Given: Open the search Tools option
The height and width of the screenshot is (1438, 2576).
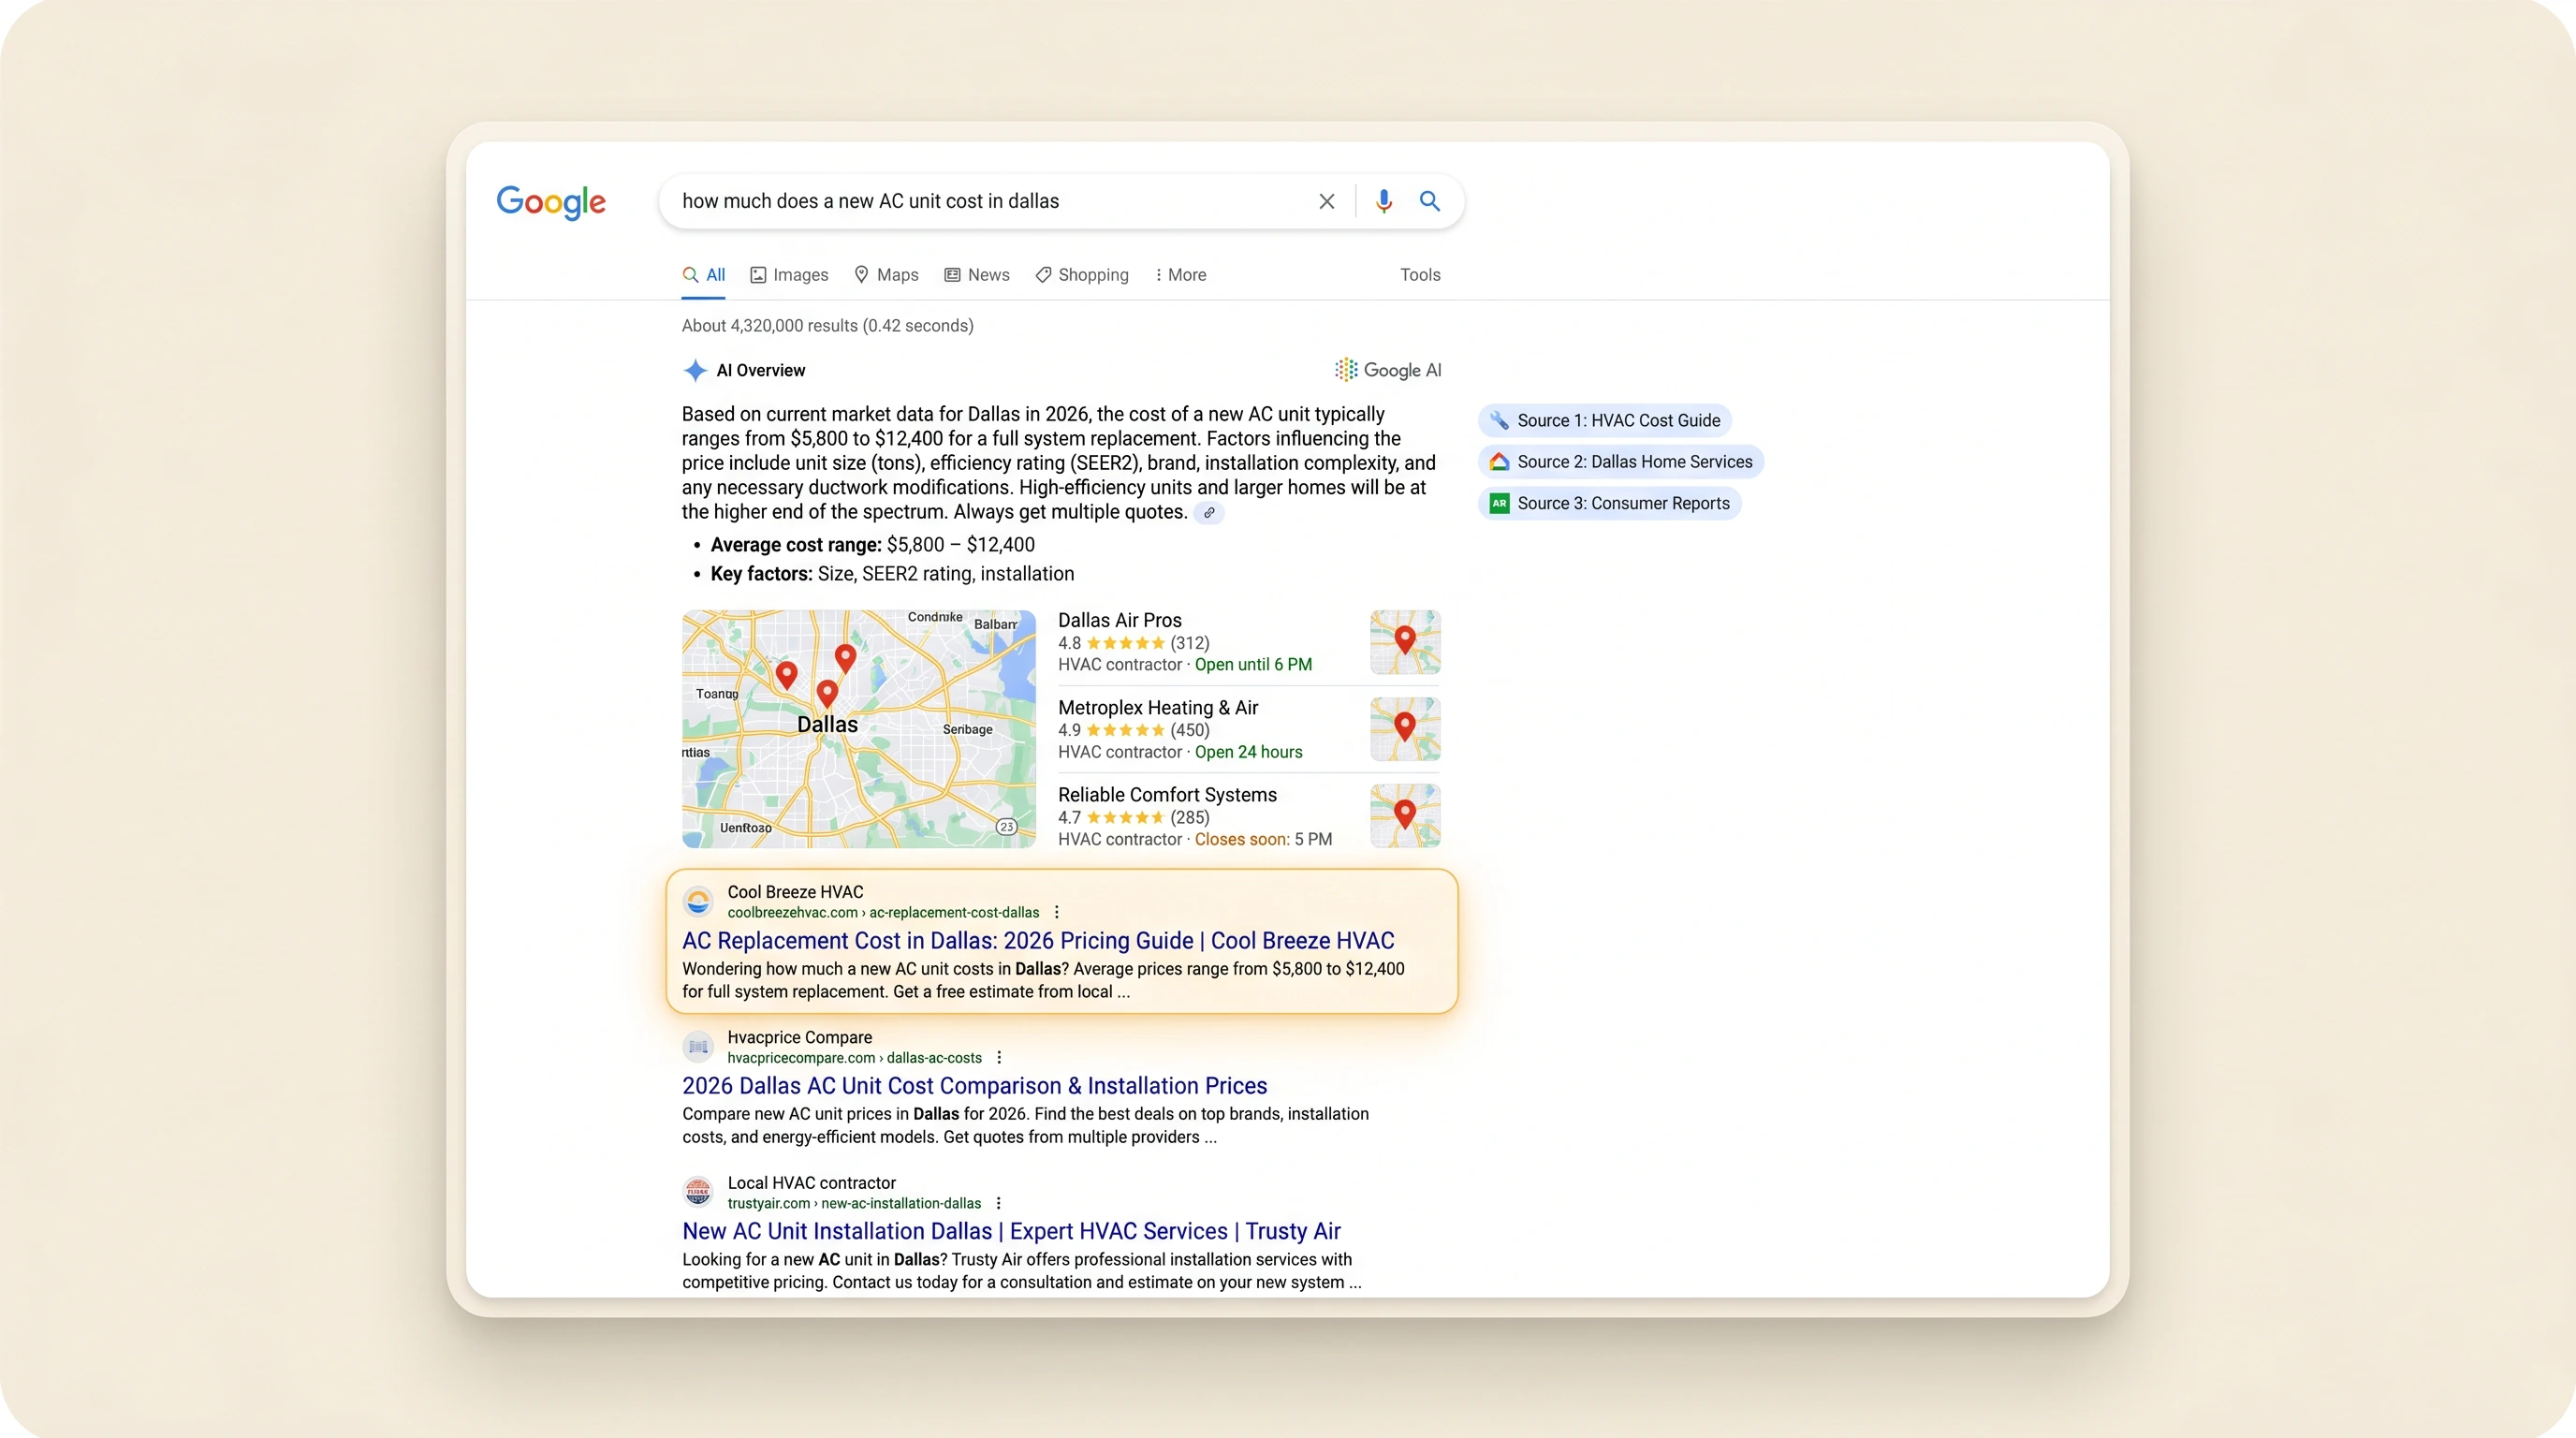Looking at the screenshot, I should tap(1420, 275).
